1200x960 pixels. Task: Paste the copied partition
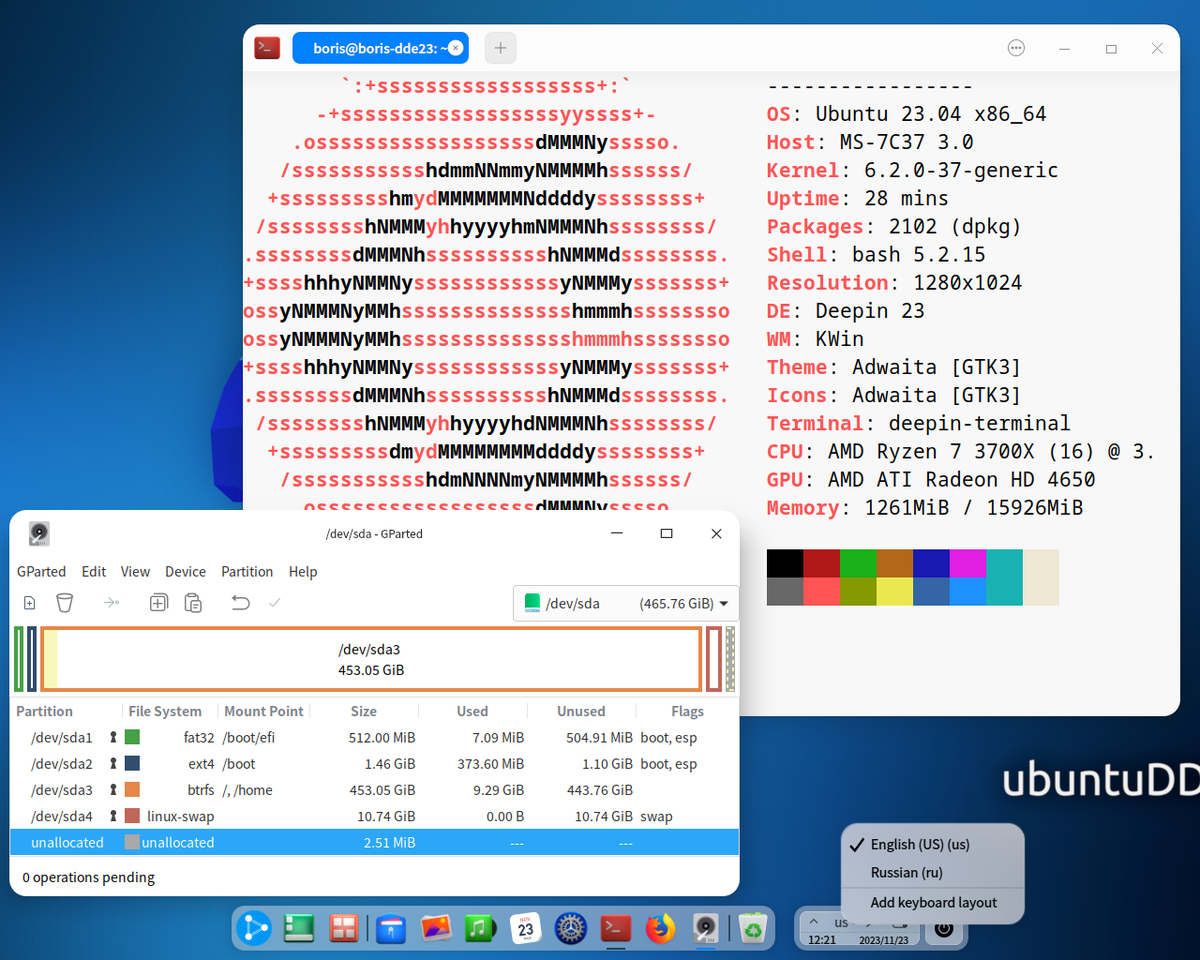[x=193, y=603]
